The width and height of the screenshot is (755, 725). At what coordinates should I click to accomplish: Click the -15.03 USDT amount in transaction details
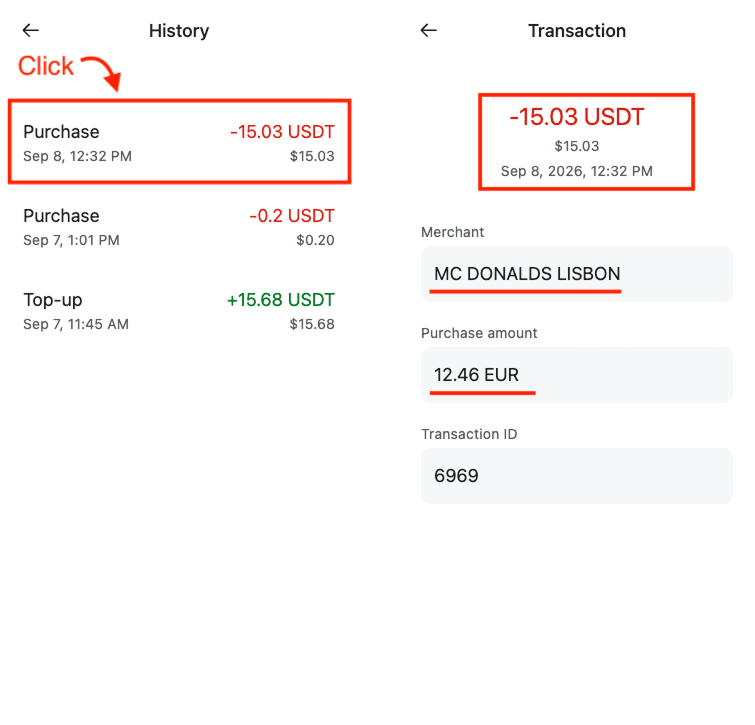577,117
